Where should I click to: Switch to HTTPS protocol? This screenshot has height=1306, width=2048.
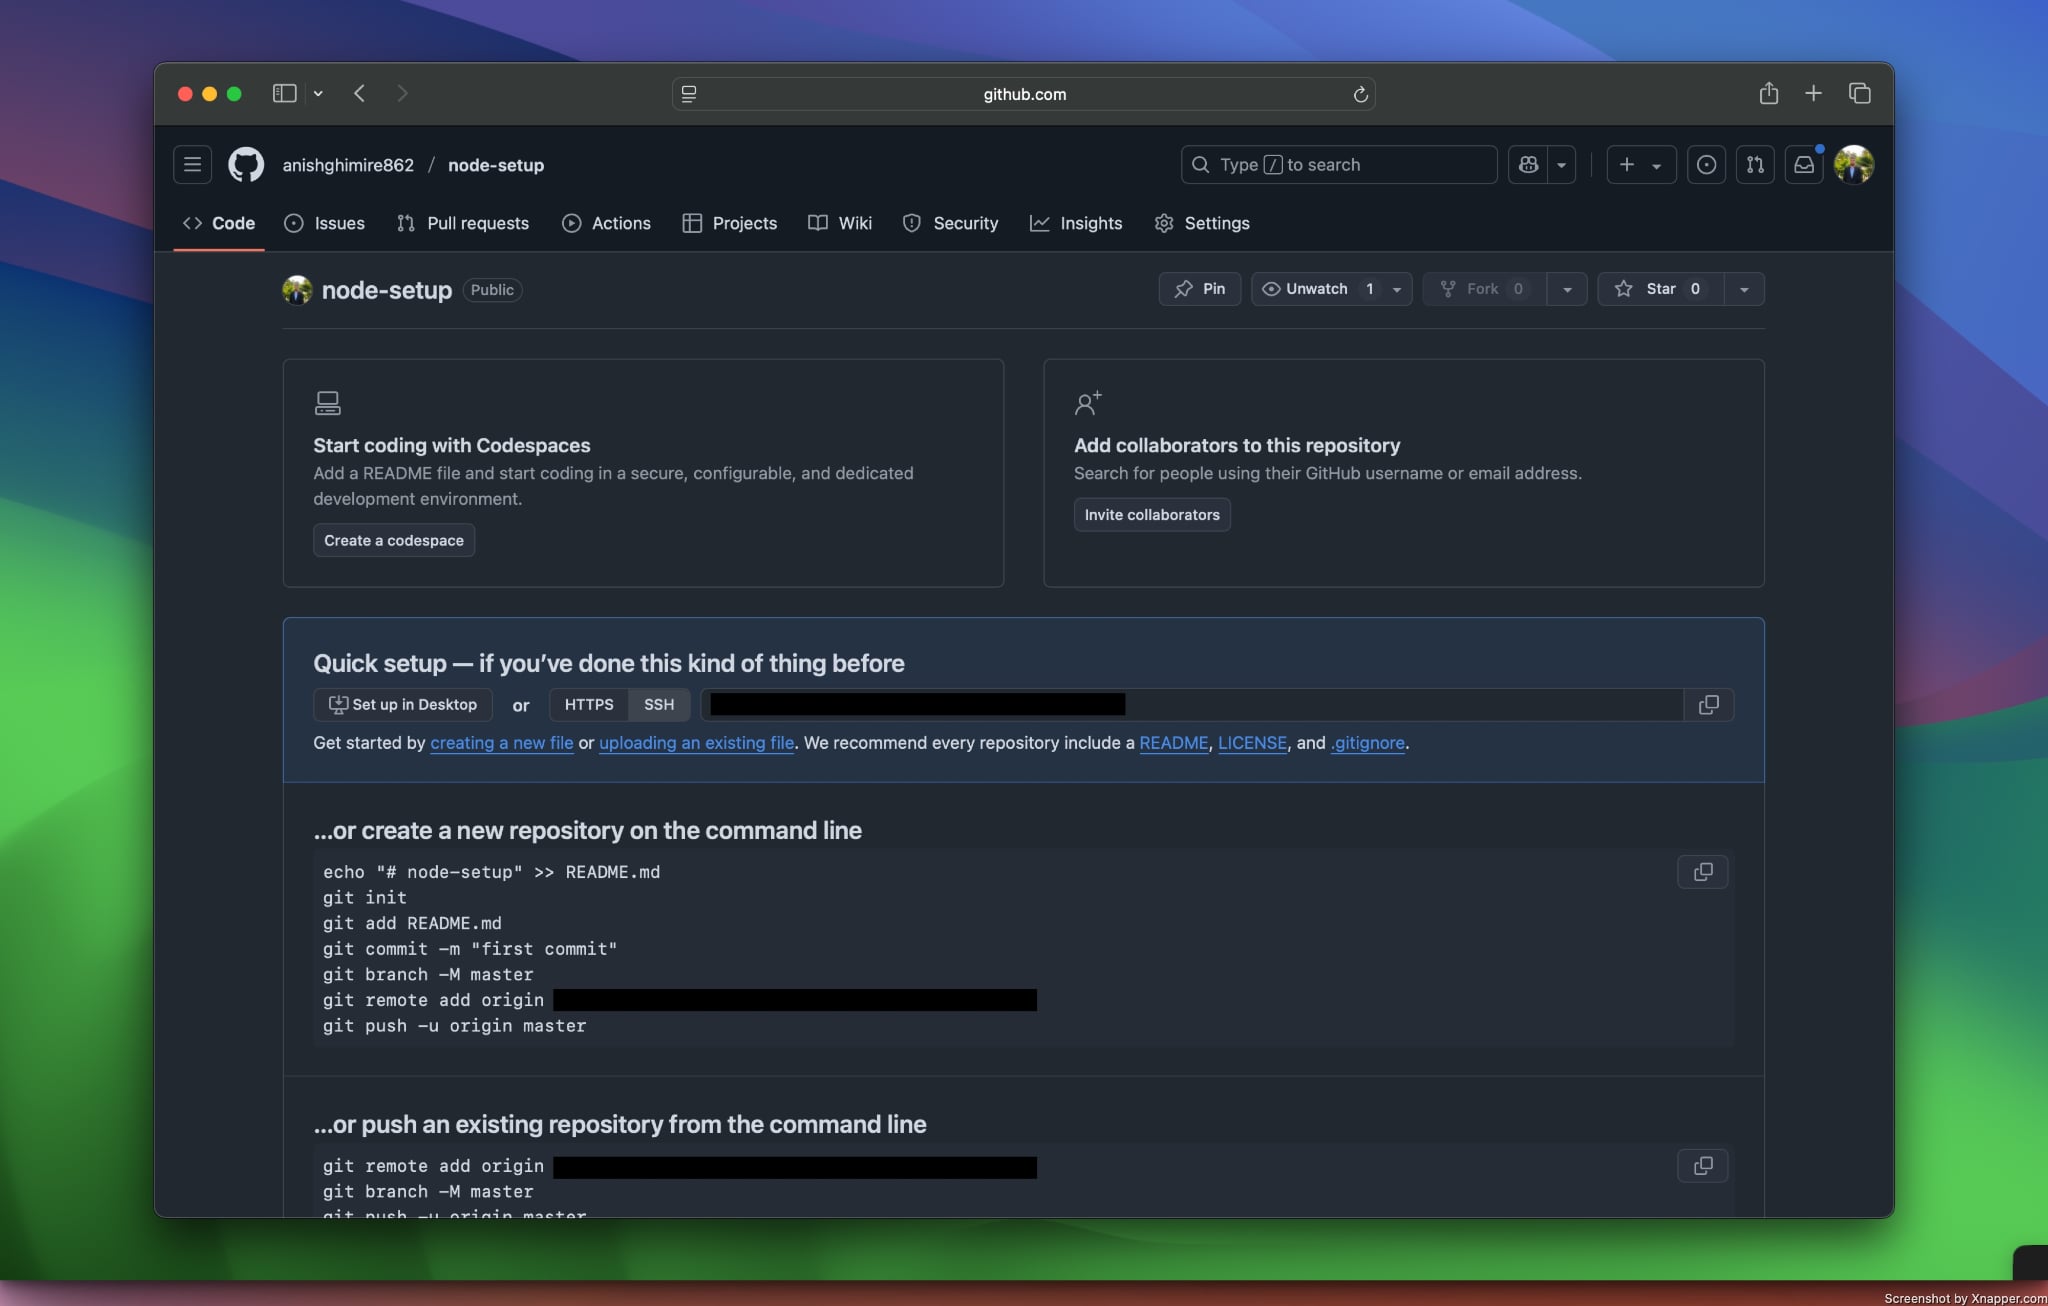[x=588, y=705]
